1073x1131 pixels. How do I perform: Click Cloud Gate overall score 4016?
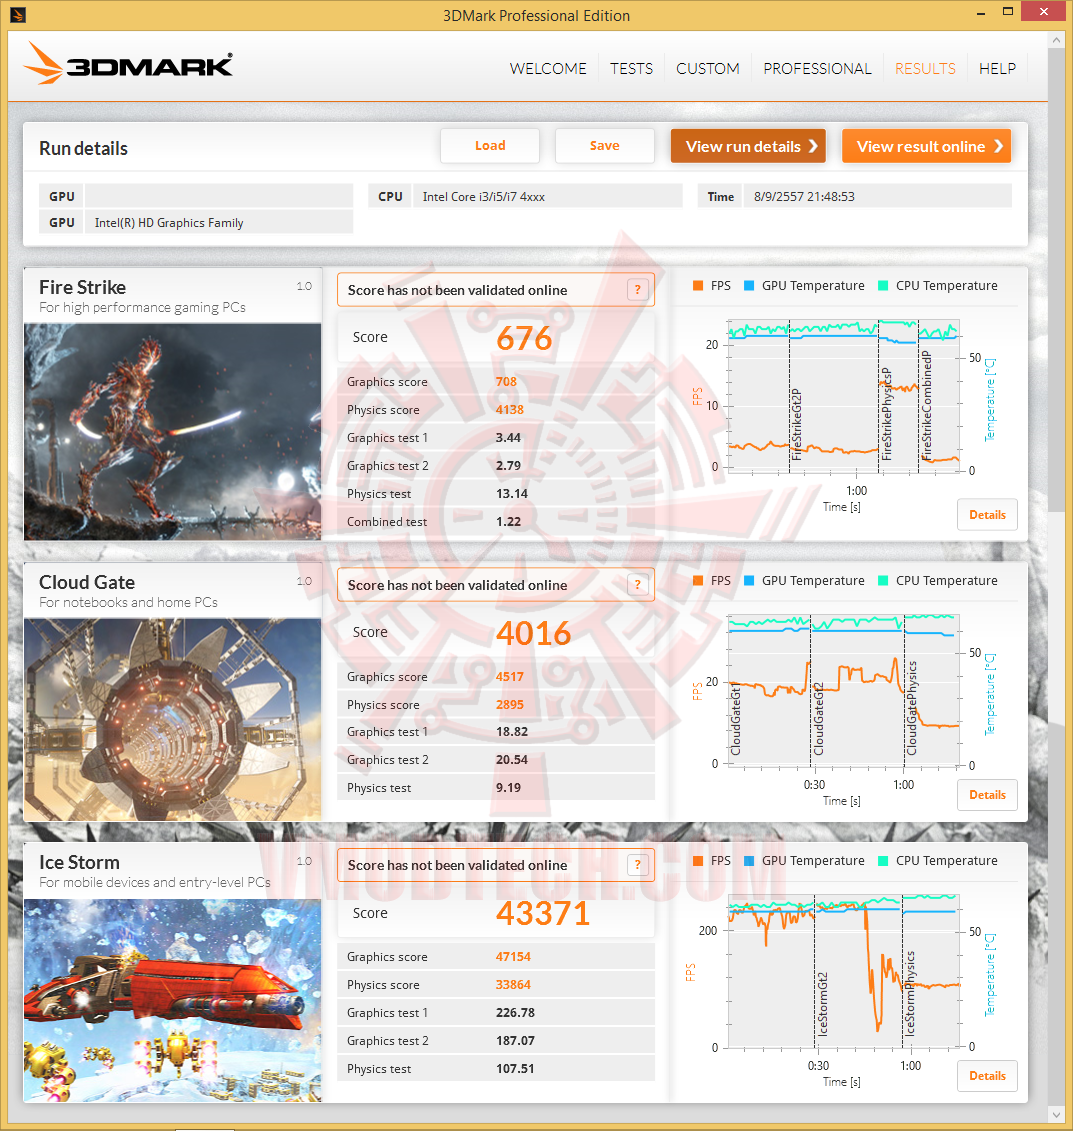[x=534, y=633]
